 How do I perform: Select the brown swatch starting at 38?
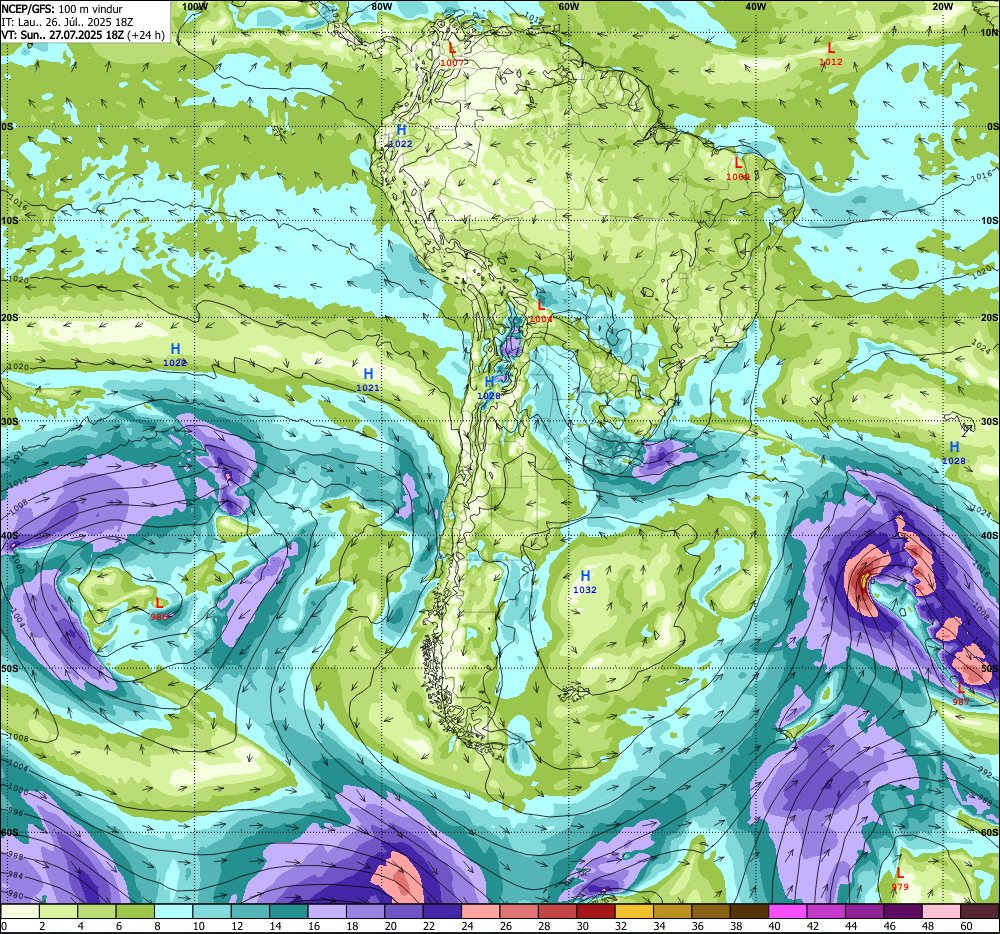749,912
